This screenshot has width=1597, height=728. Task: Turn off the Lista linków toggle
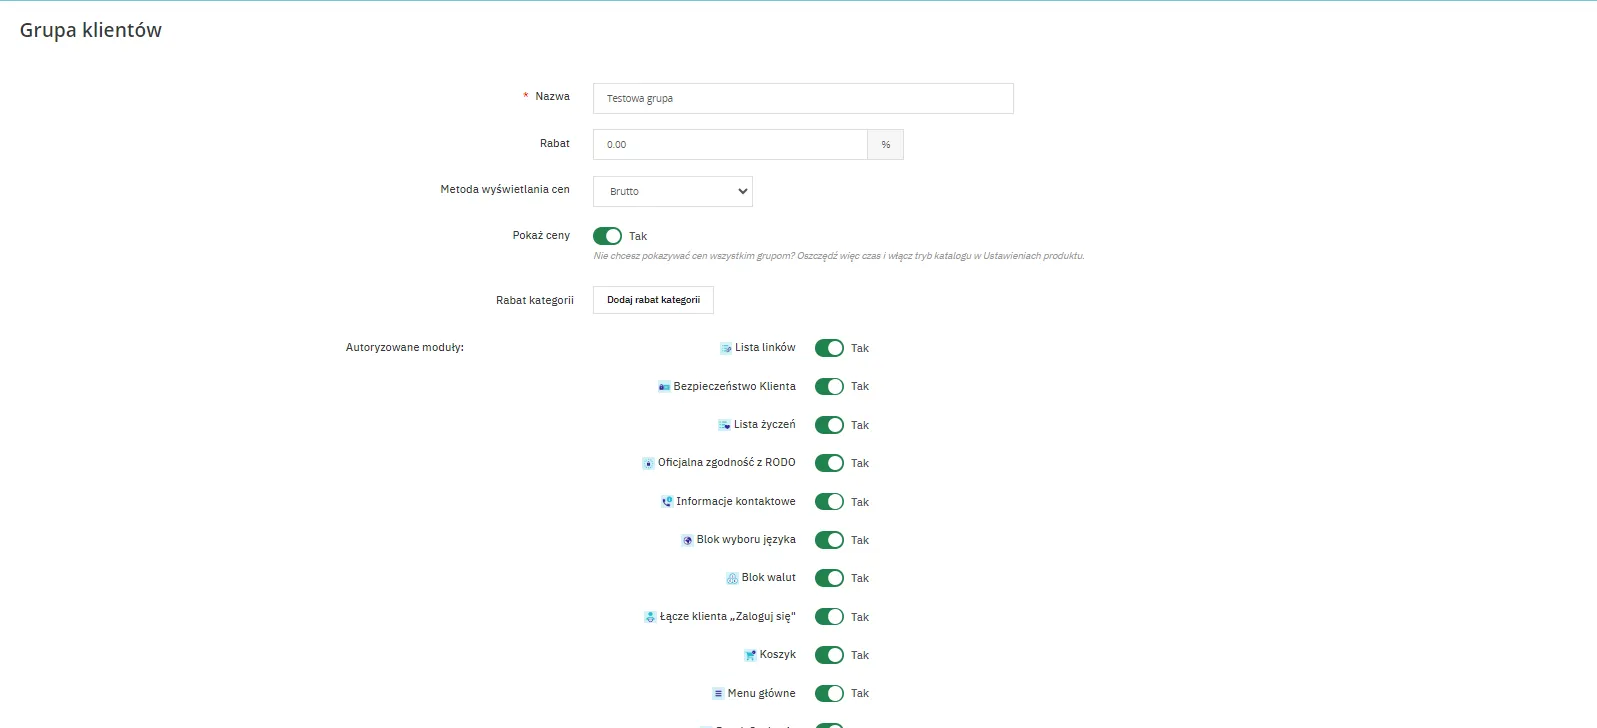coord(829,348)
